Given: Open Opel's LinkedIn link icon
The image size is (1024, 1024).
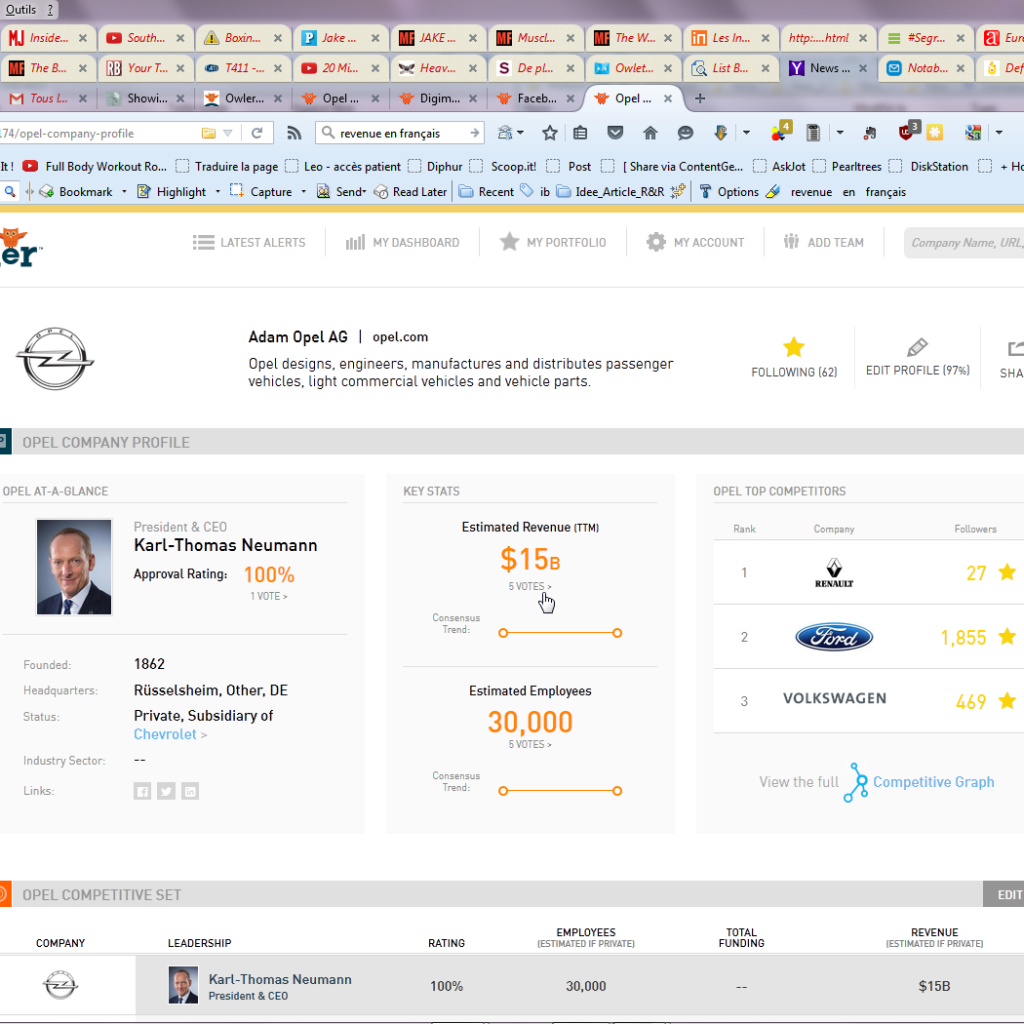Looking at the screenshot, I should [x=190, y=791].
